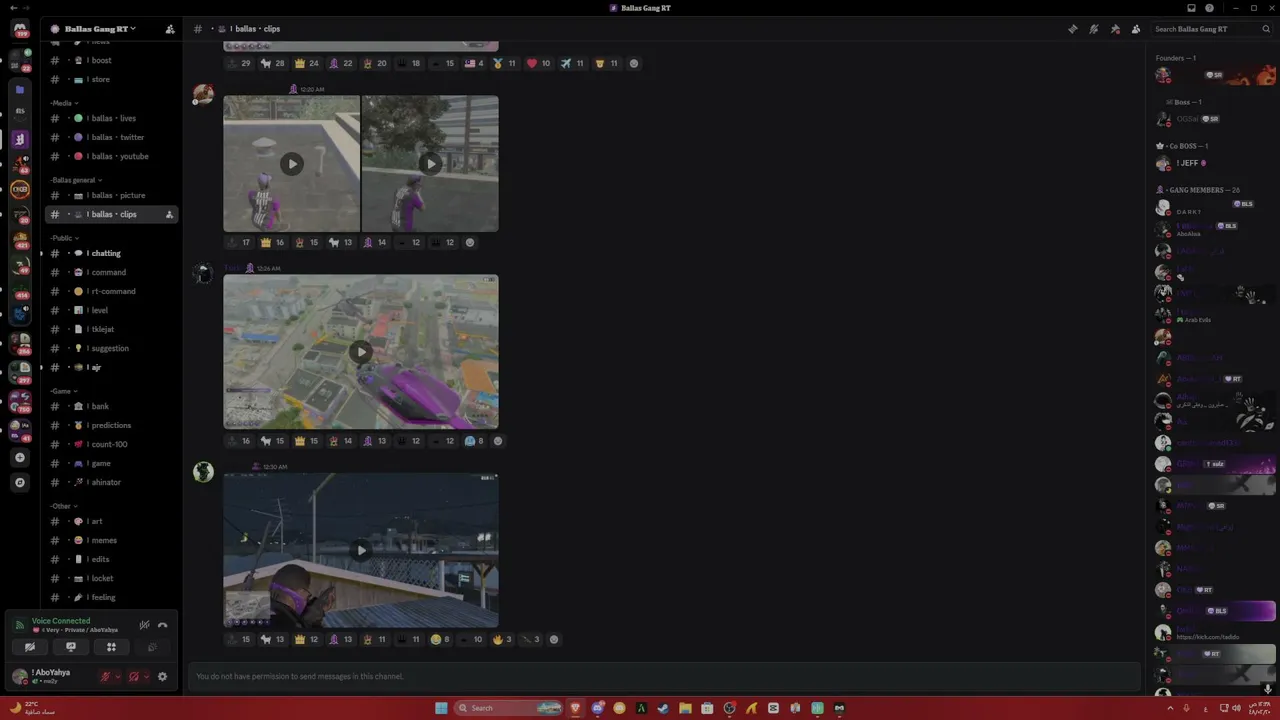
Task: Open the weather widget showing 22°C
Action: tap(32, 708)
